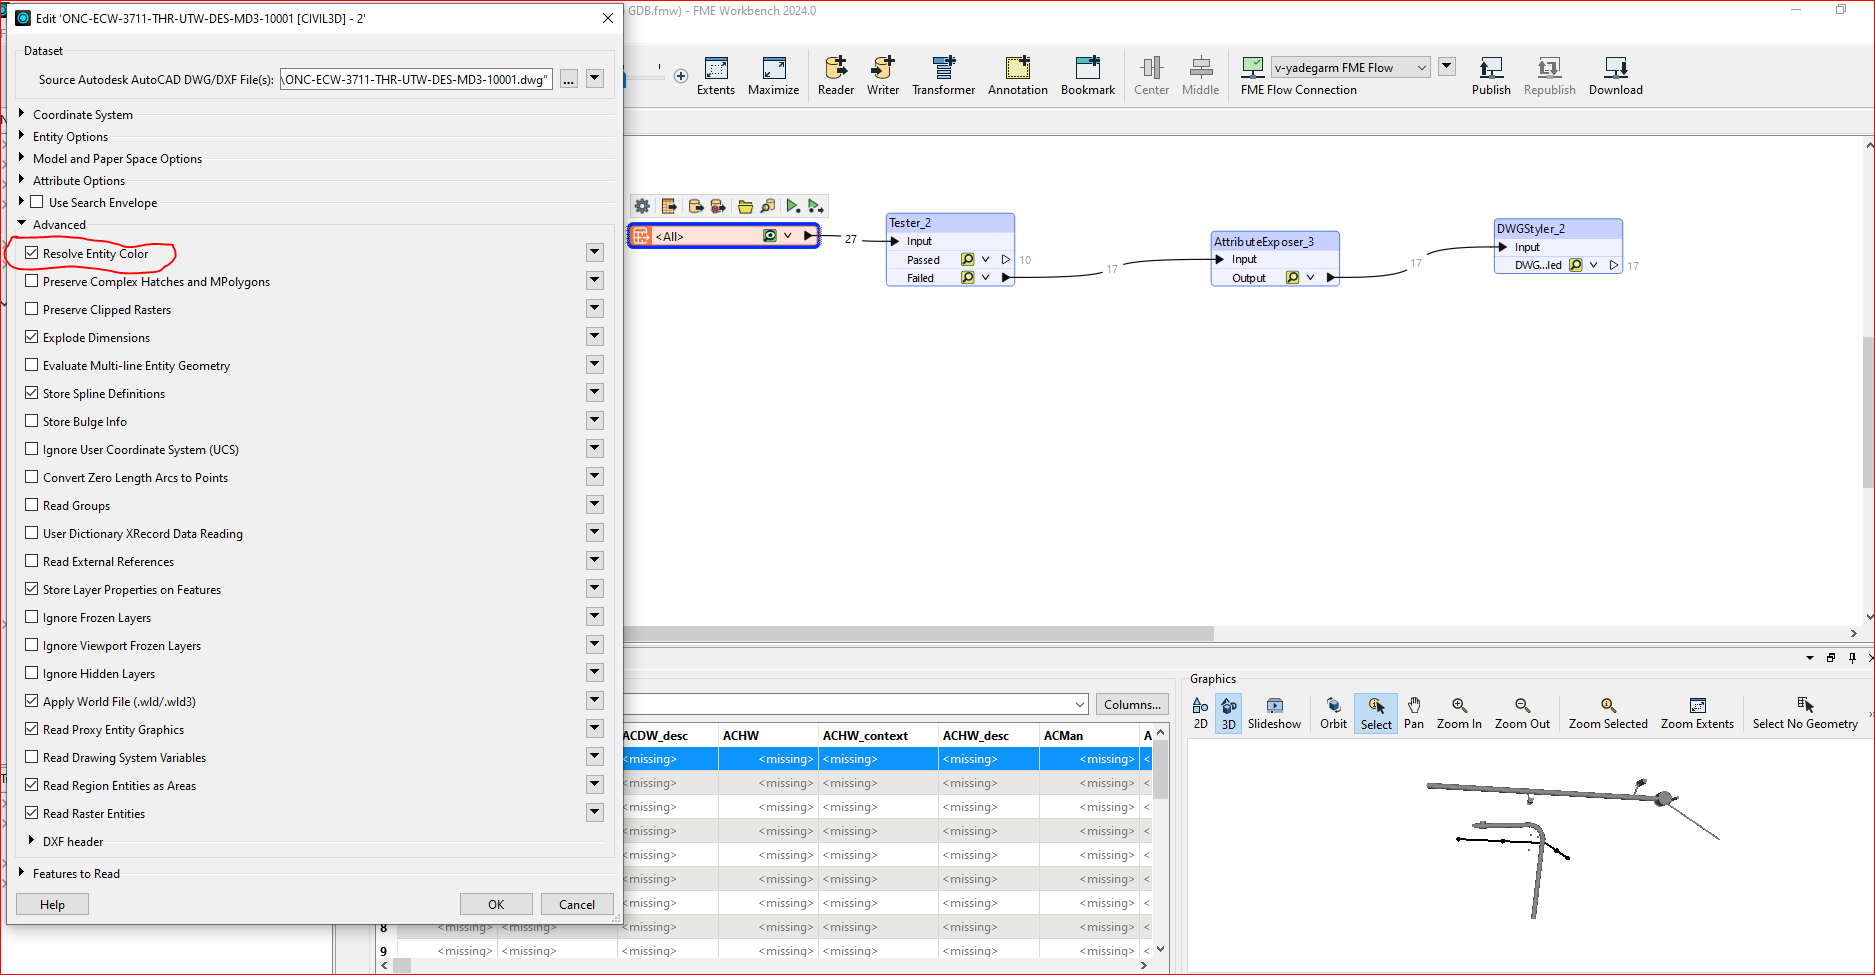Click the Run From This play icon
Screen dimensions: 1875x975
(816, 206)
